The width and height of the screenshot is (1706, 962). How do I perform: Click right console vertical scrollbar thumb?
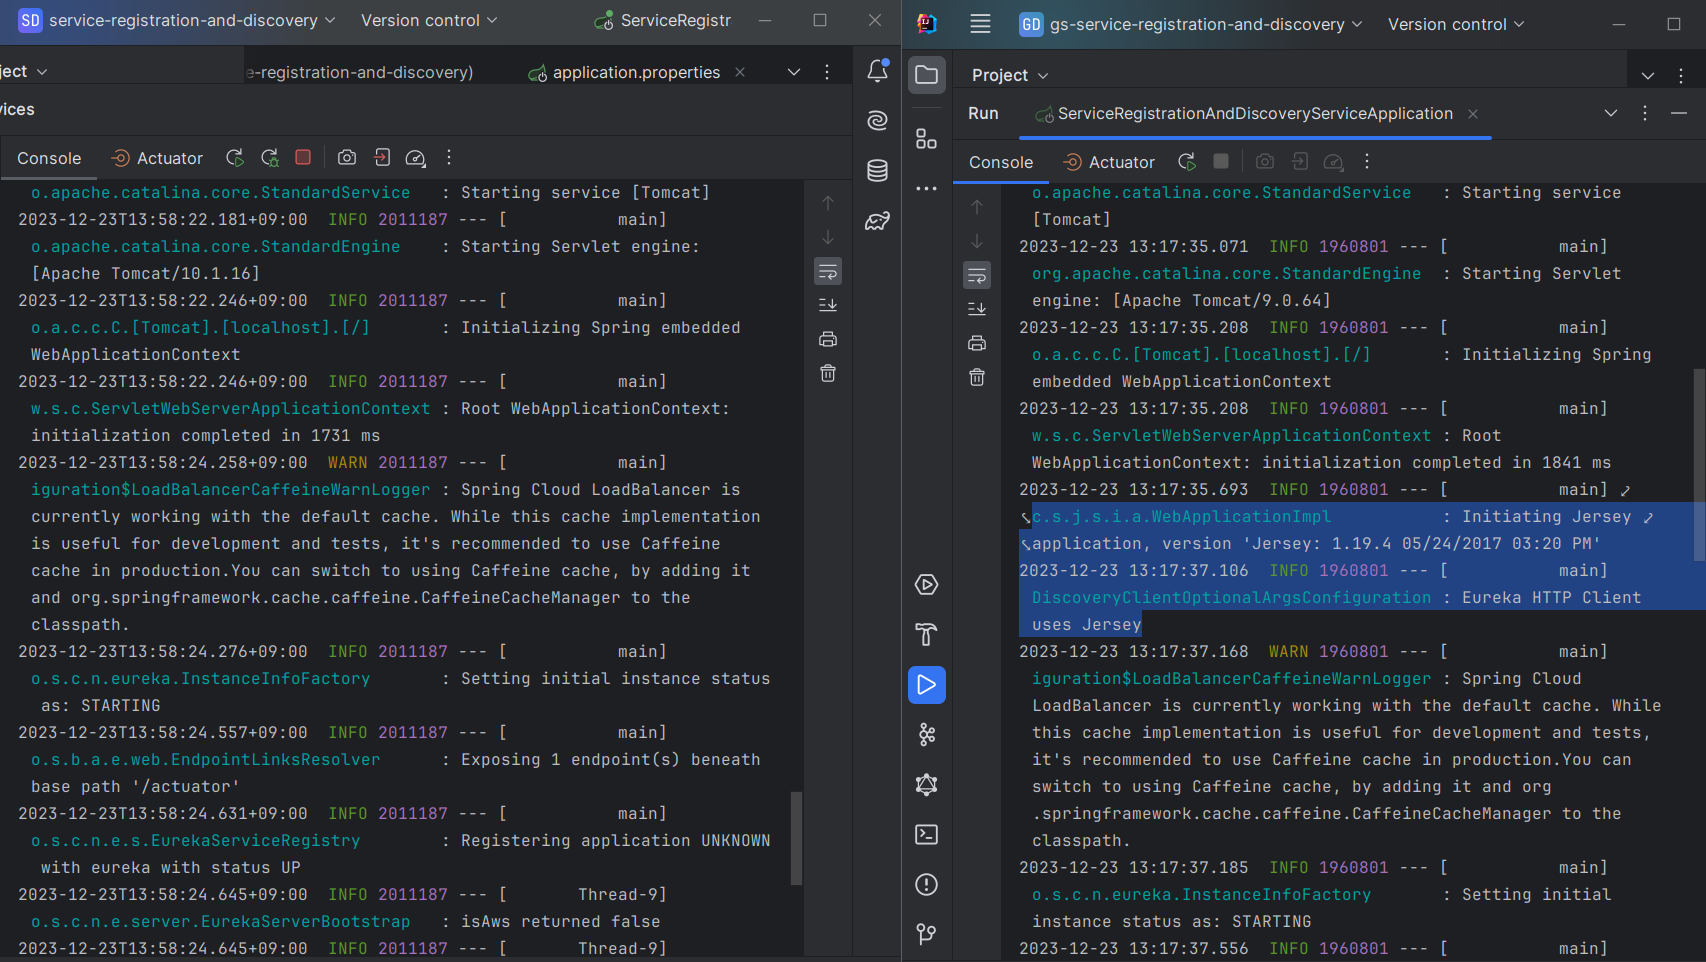click(x=1699, y=465)
